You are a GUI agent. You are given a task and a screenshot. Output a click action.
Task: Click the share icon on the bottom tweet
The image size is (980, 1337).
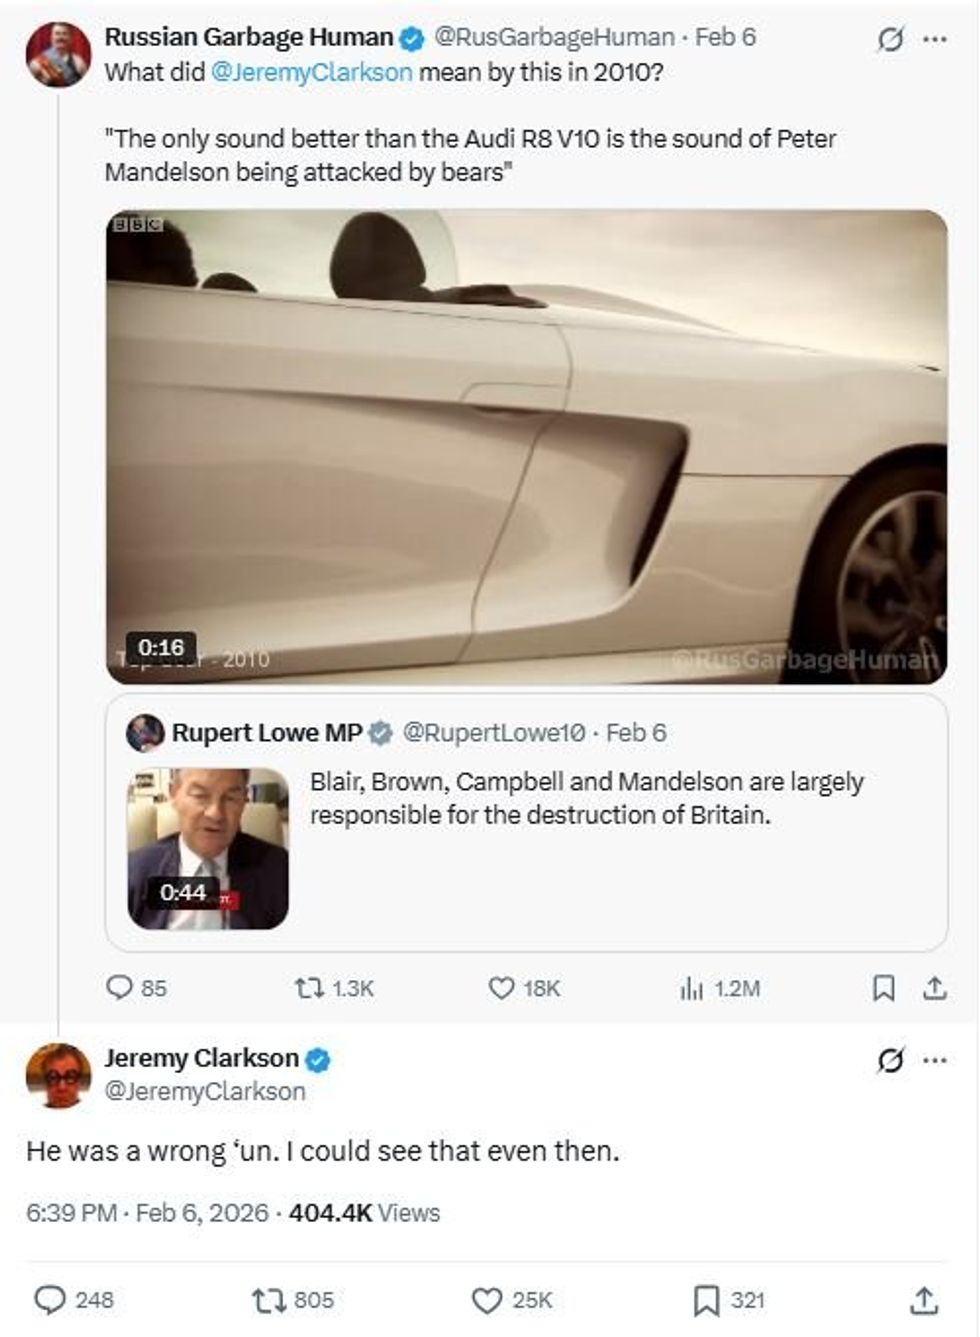click(921, 1301)
